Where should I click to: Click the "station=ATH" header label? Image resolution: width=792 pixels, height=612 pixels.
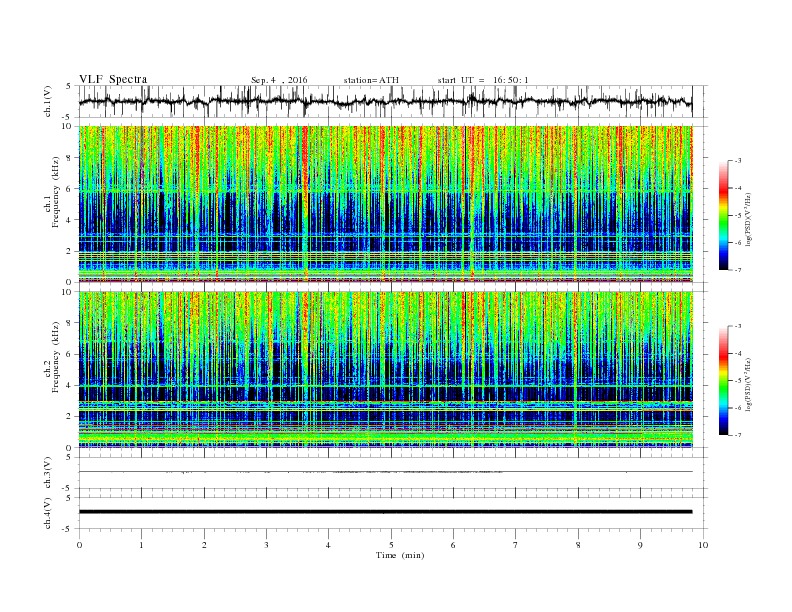371,80
